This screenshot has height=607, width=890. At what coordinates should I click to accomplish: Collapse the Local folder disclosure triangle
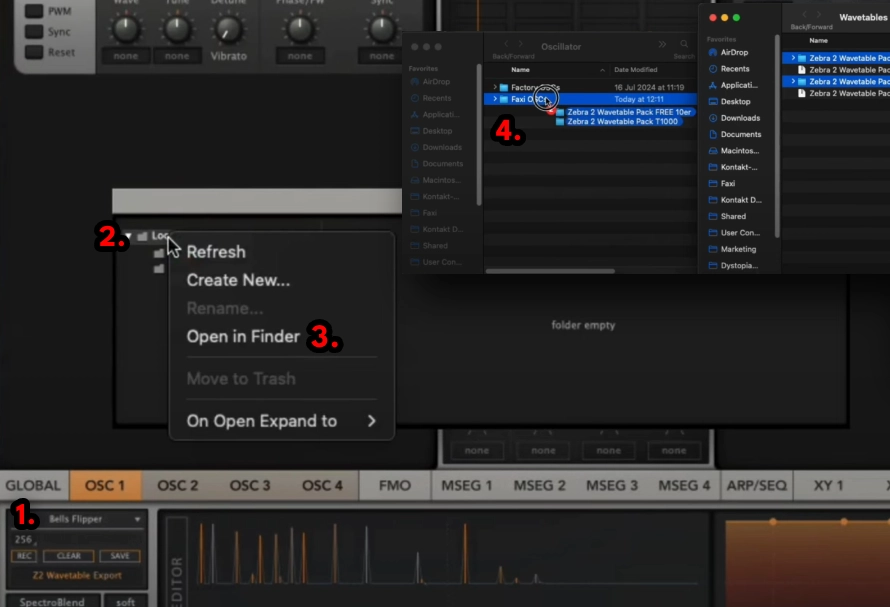[x=128, y=236]
